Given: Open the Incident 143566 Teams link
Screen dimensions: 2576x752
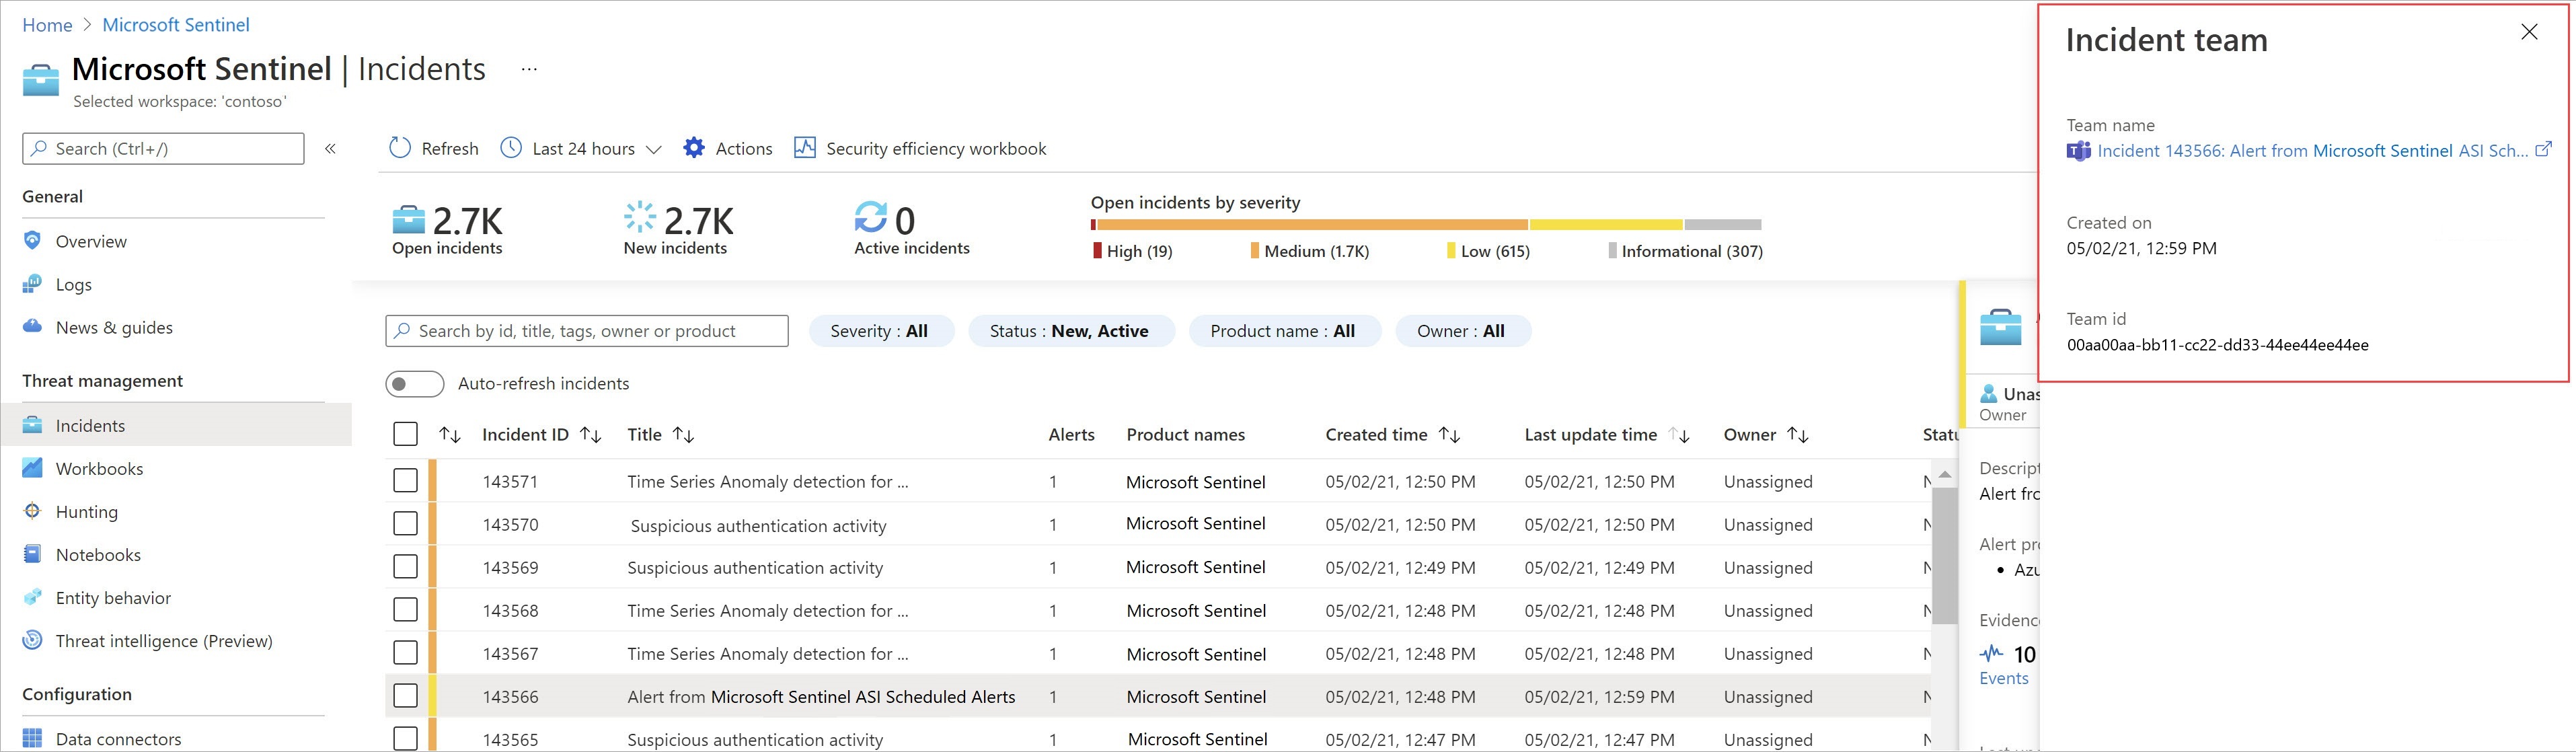Looking at the screenshot, I should coord(2311,151).
